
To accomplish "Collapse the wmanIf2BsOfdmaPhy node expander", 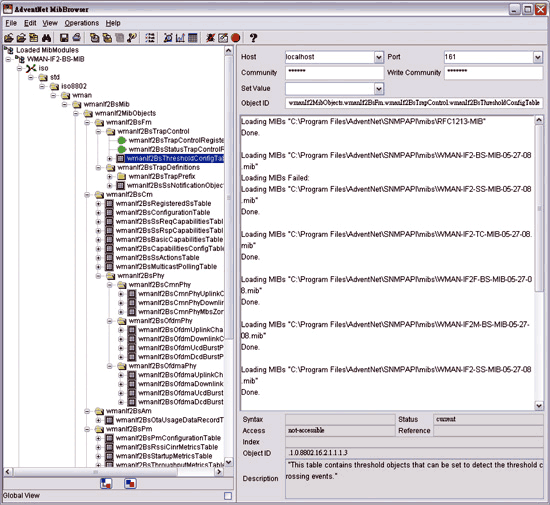I will (x=109, y=366).
